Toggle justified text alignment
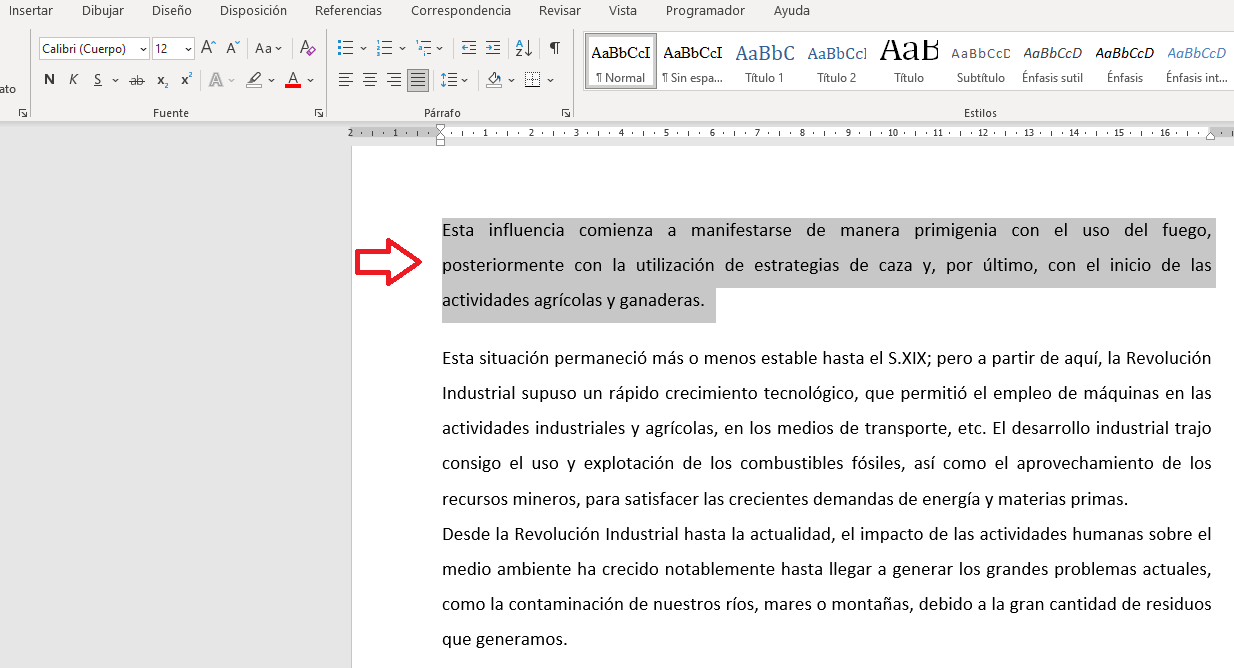The width and height of the screenshot is (1234, 668). [417, 80]
